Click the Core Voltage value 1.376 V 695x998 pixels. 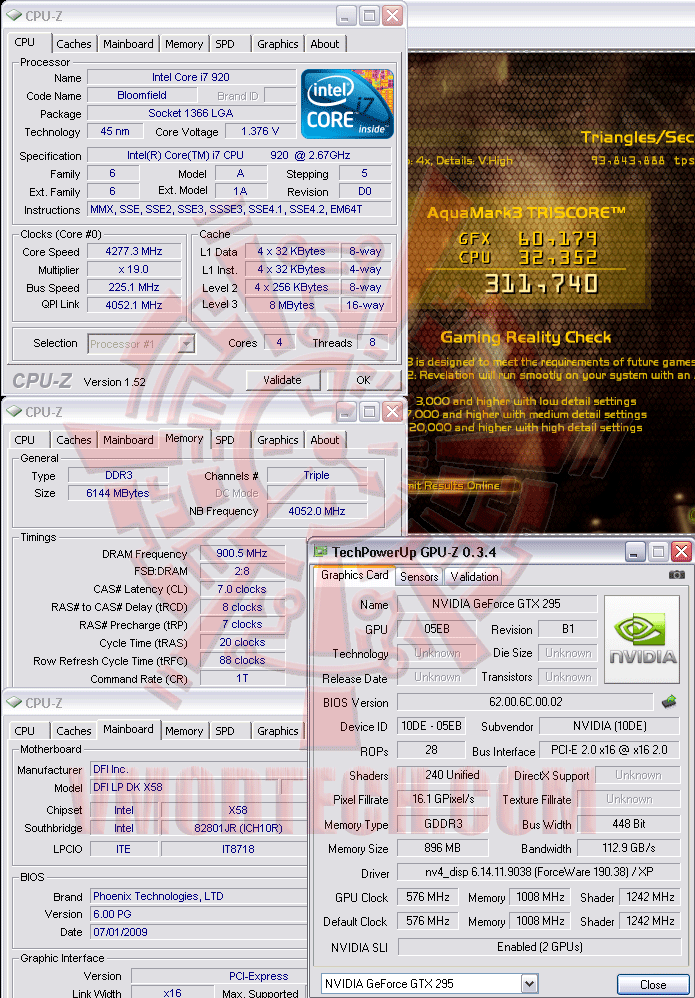pos(260,131)
